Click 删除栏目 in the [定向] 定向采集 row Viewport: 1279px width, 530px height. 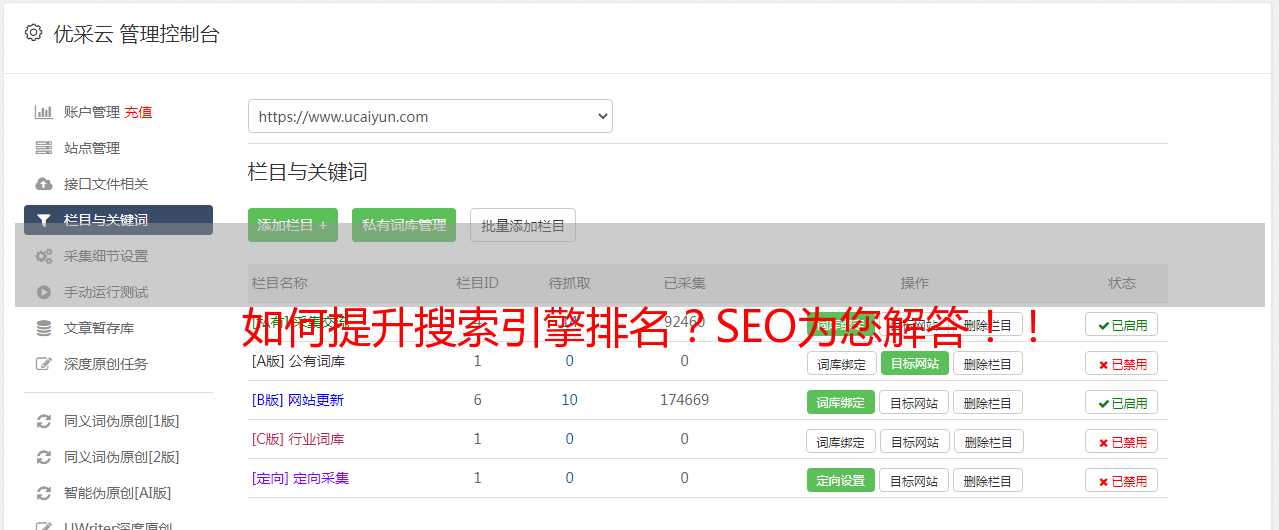[x=988, y=480]
